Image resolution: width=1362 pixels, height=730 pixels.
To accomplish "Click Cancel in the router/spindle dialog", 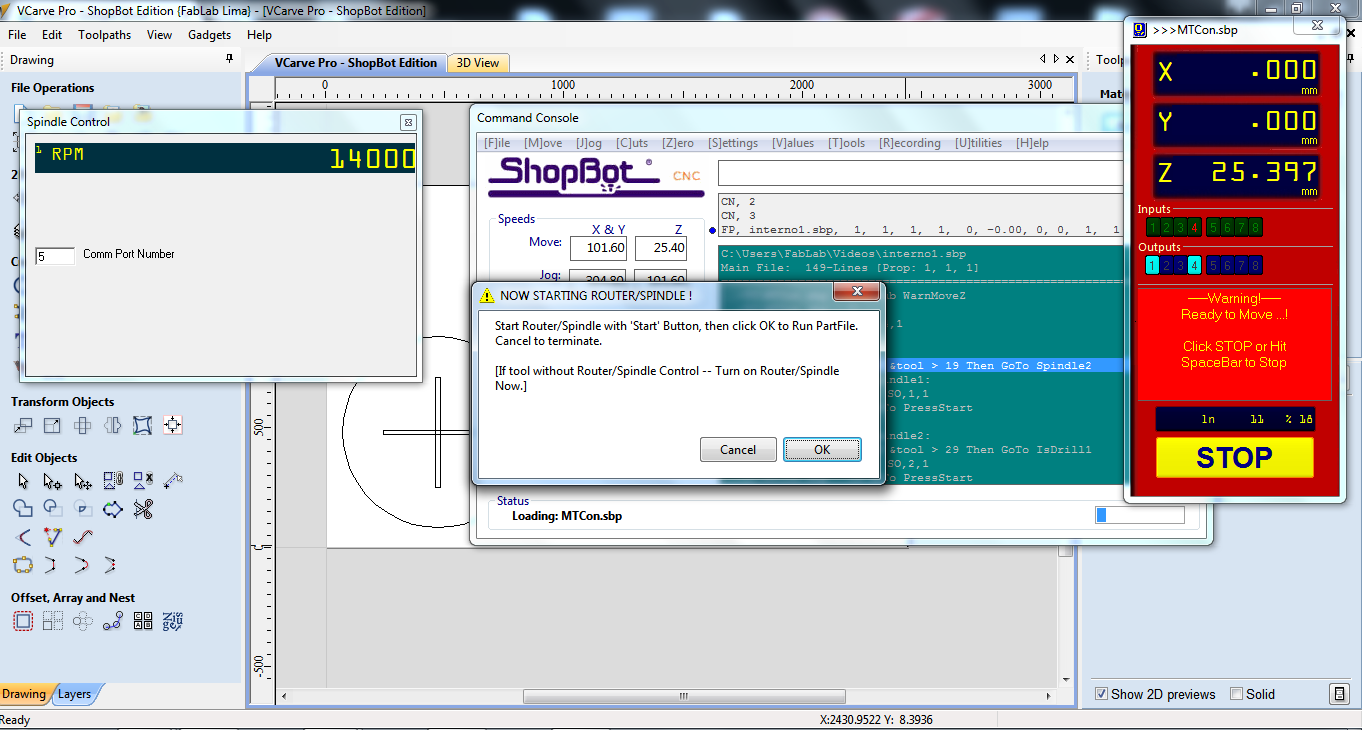I will tap(738, 449).
